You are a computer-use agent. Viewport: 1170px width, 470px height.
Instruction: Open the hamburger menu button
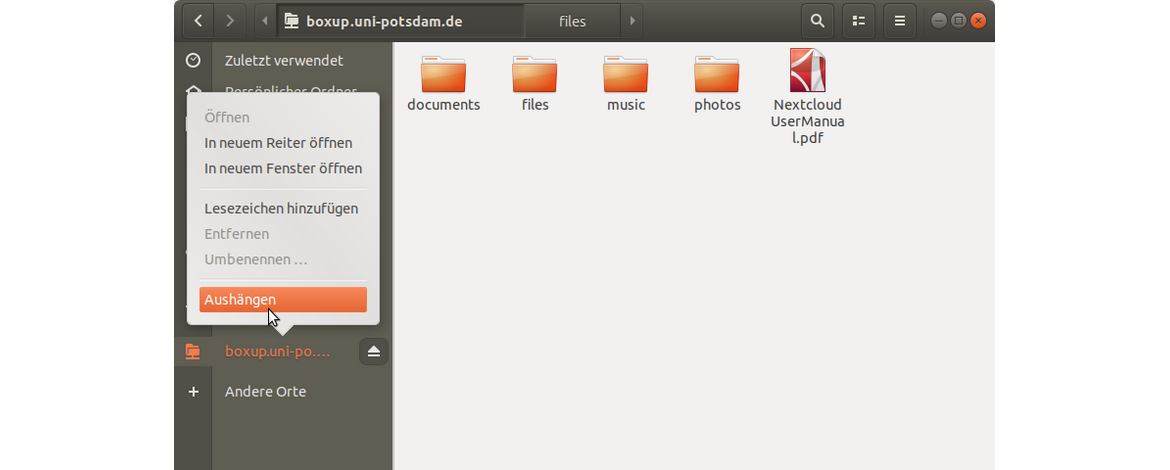[900, 20]
